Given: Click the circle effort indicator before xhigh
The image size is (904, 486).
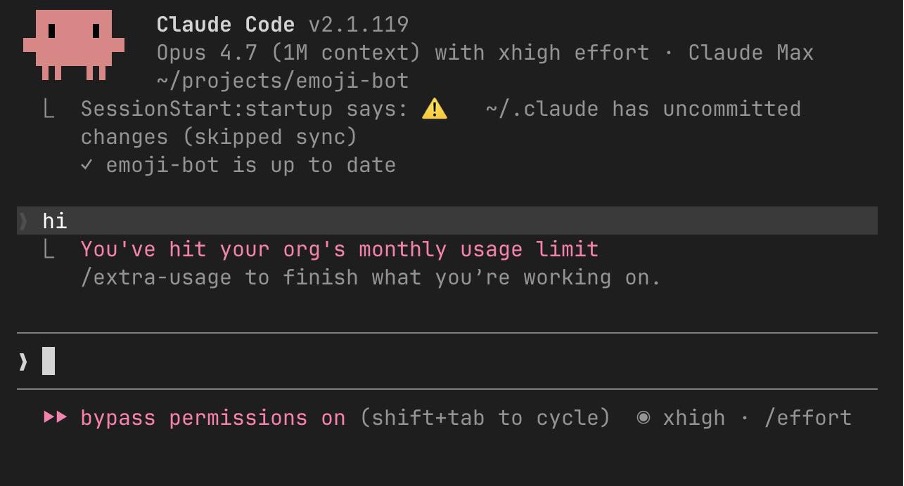Looking at the screenshot, I should [643, 417].
